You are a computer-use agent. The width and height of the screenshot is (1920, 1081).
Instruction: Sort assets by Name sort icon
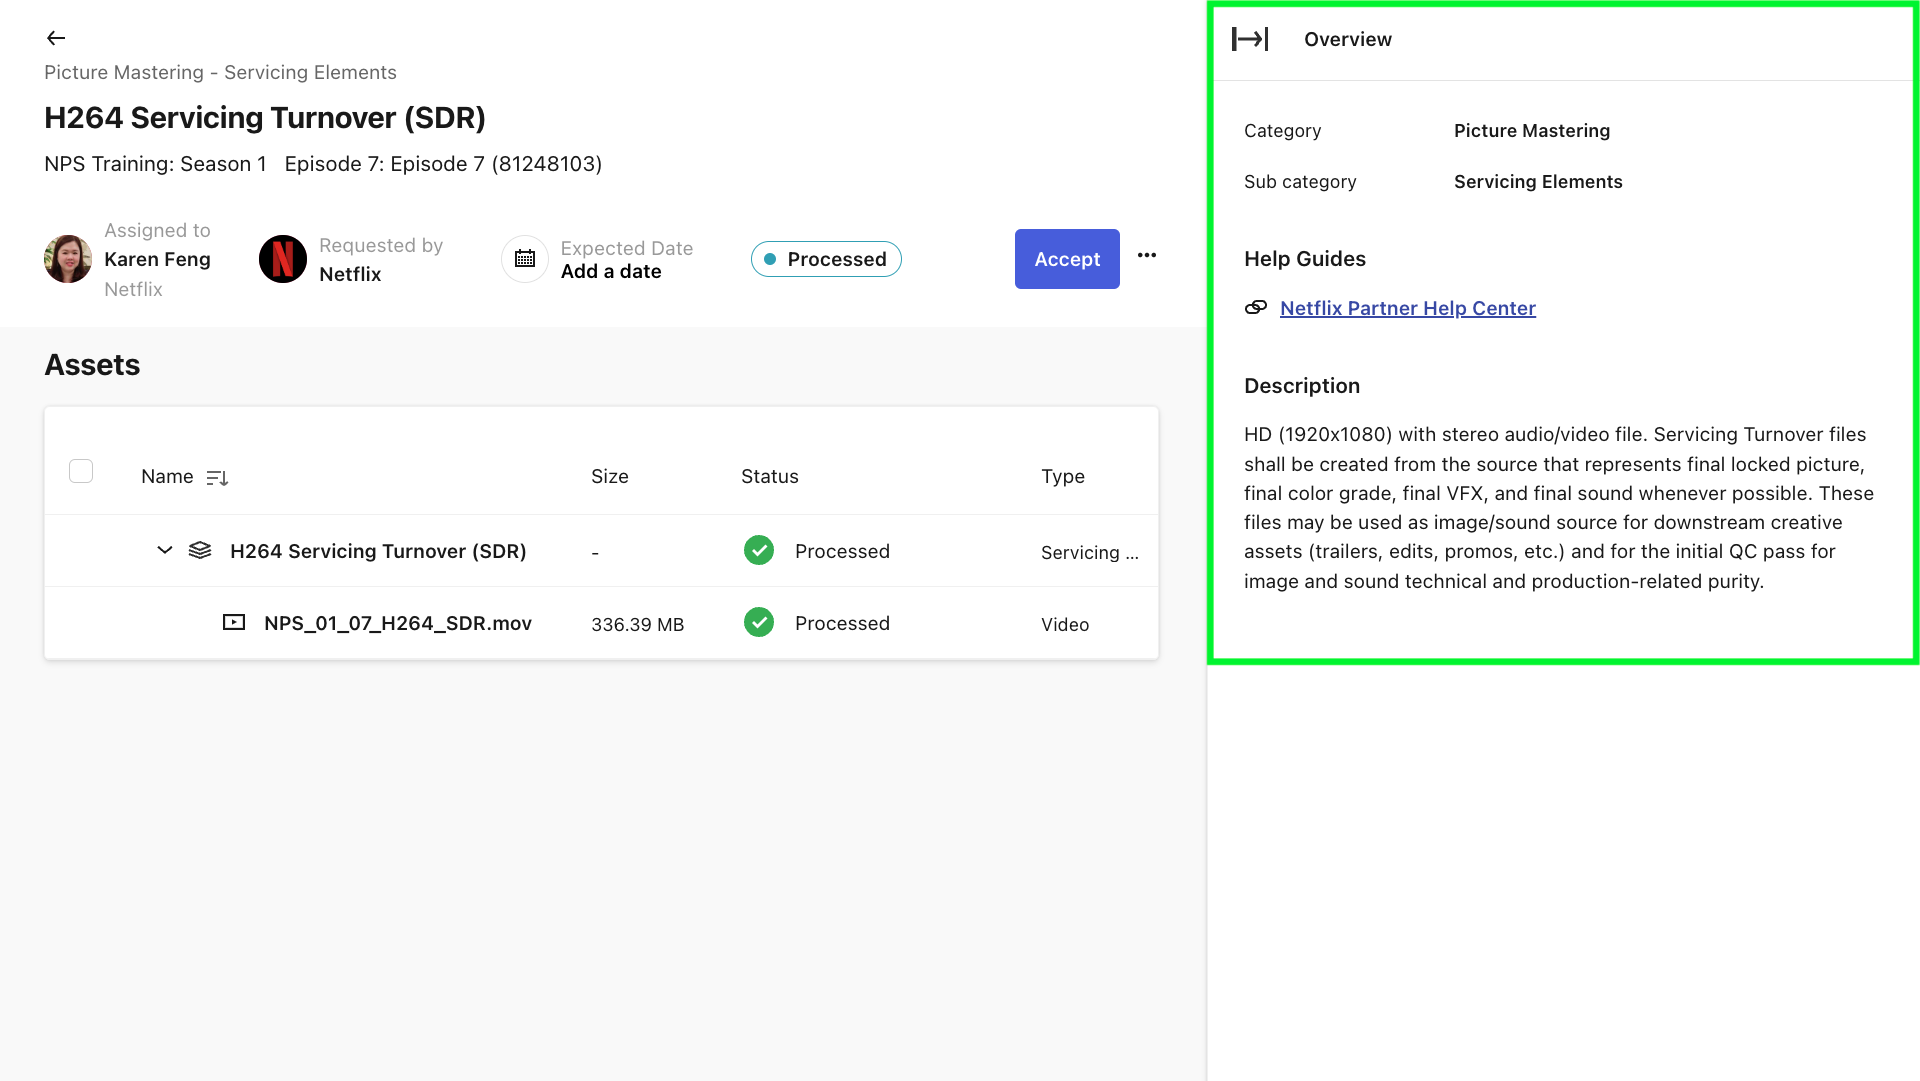pos(217,478)
